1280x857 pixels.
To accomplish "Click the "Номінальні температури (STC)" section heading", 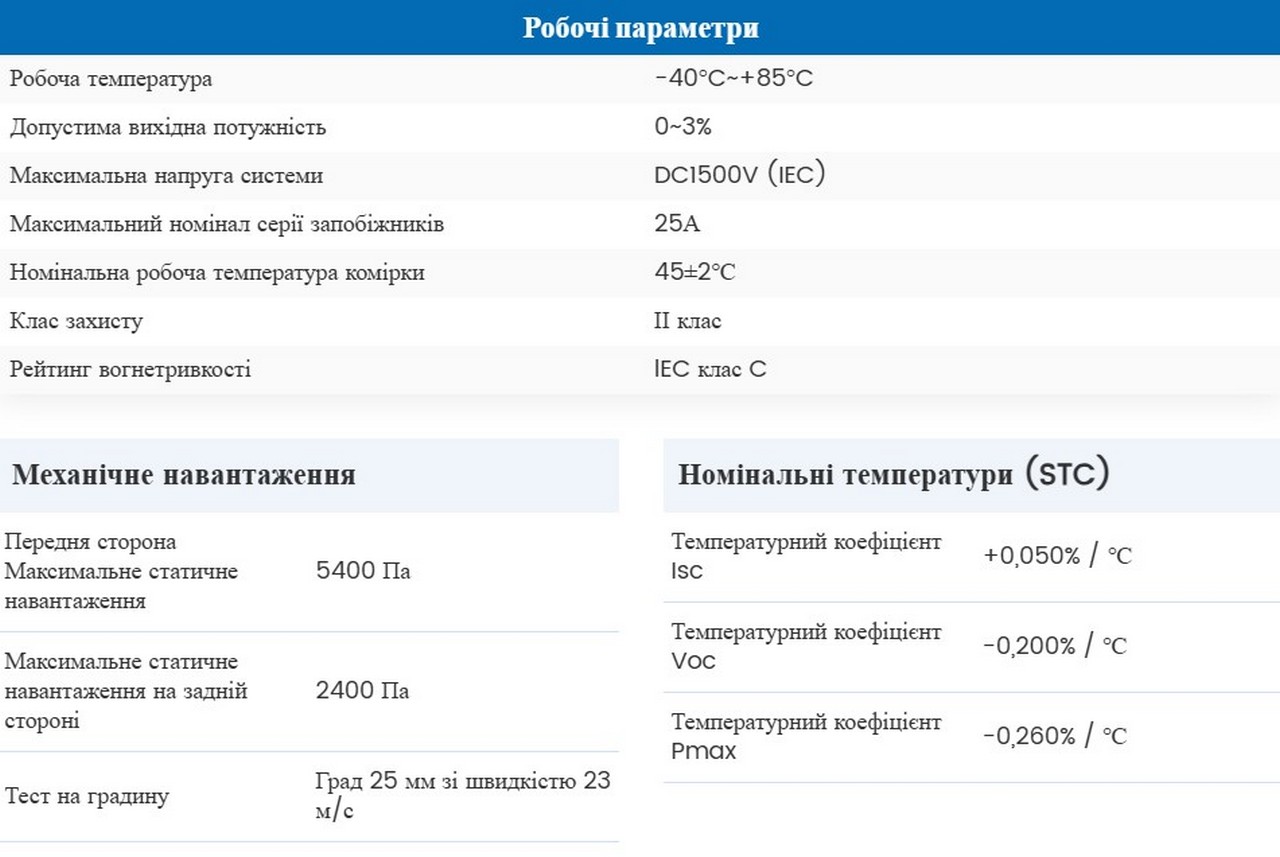I will [x=893, y=474].
